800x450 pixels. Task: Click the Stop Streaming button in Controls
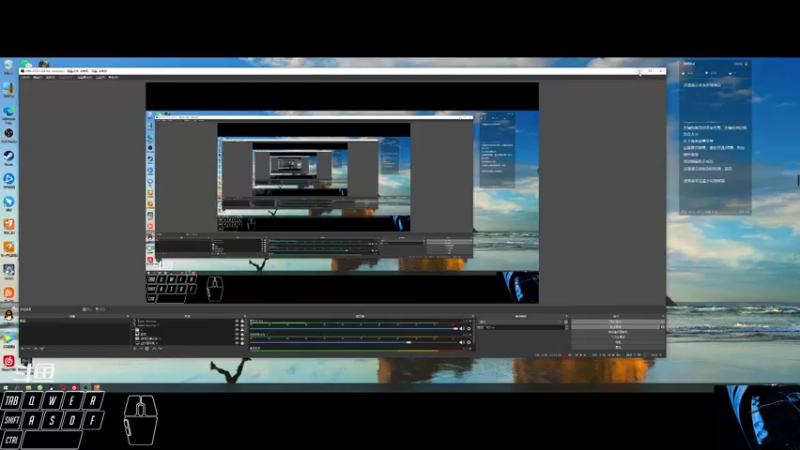618,322
